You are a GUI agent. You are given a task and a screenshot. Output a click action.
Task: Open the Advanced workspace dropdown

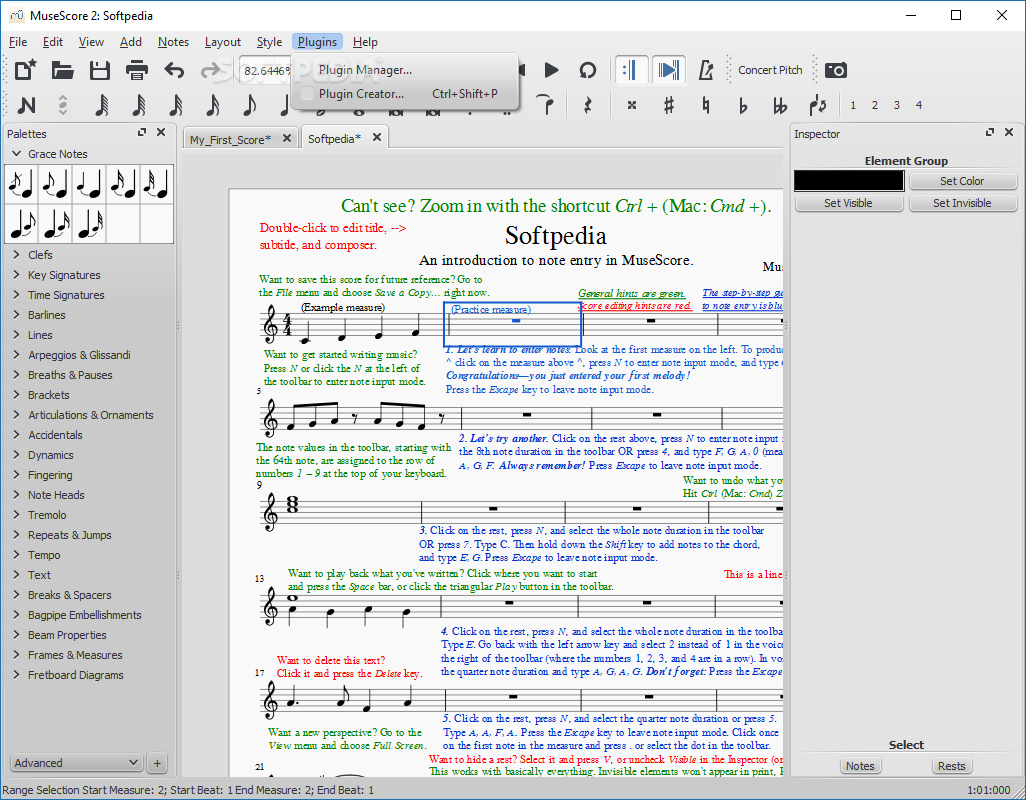tap(76, 763)
